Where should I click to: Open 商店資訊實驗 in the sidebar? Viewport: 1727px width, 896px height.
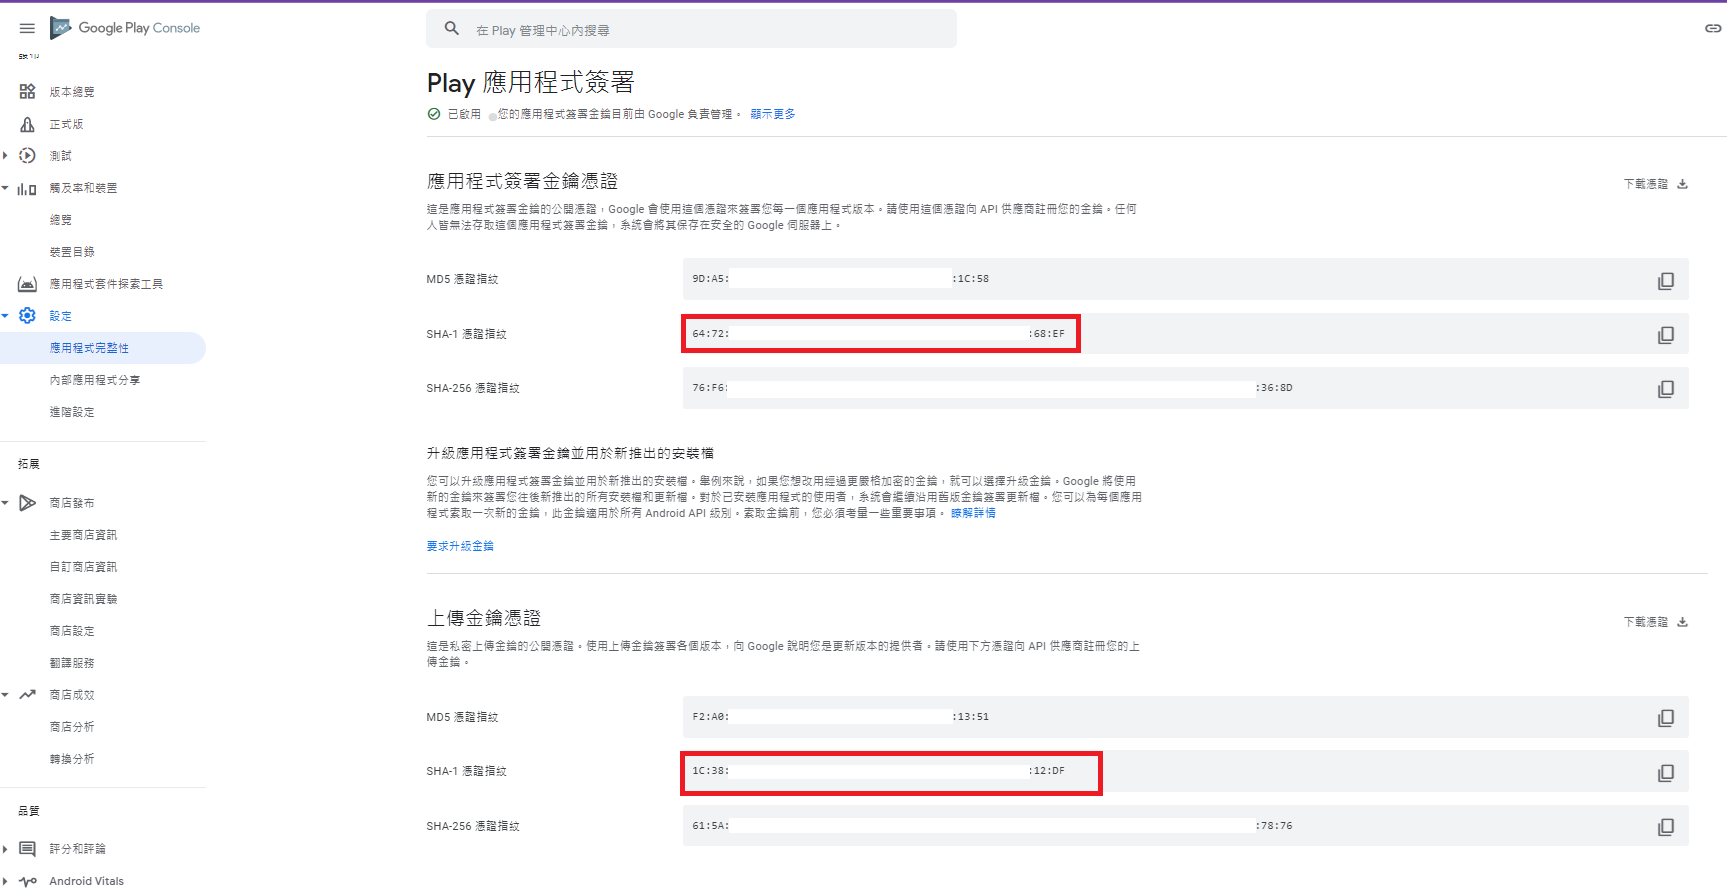pos(83,599)
